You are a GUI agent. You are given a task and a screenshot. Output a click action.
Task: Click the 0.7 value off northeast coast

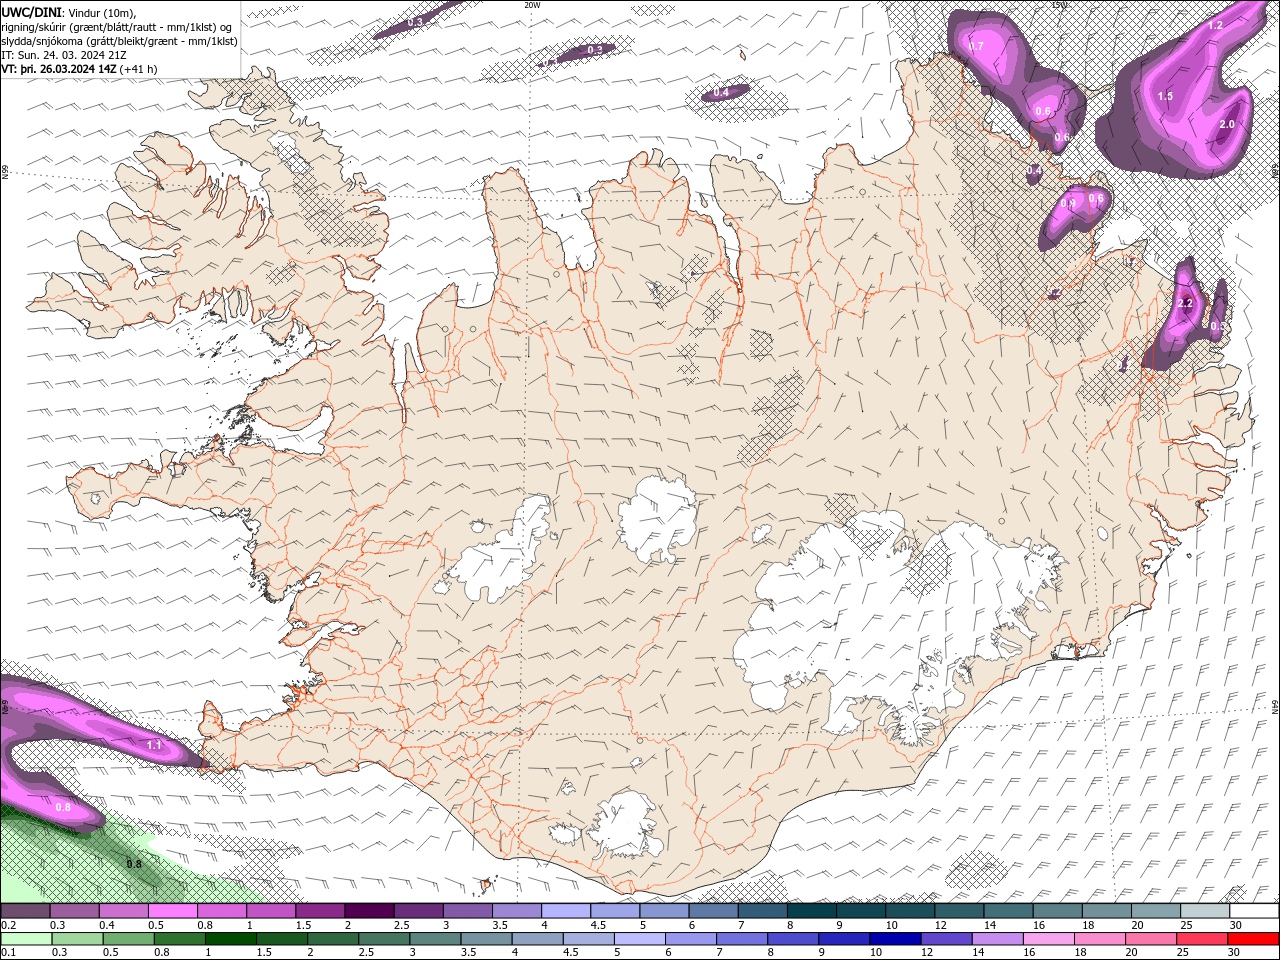[976, 46]
